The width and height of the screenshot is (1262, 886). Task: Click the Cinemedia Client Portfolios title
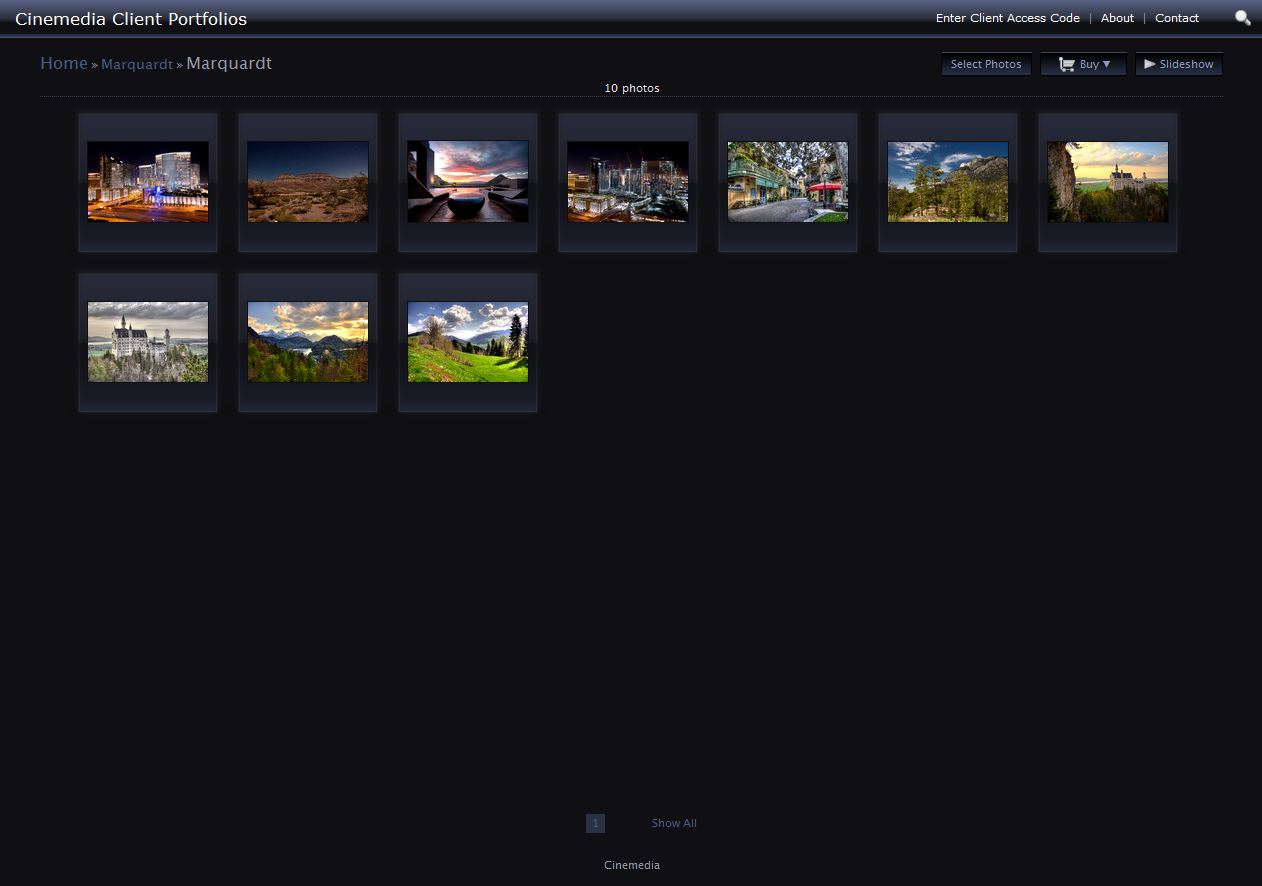[131, 19]
